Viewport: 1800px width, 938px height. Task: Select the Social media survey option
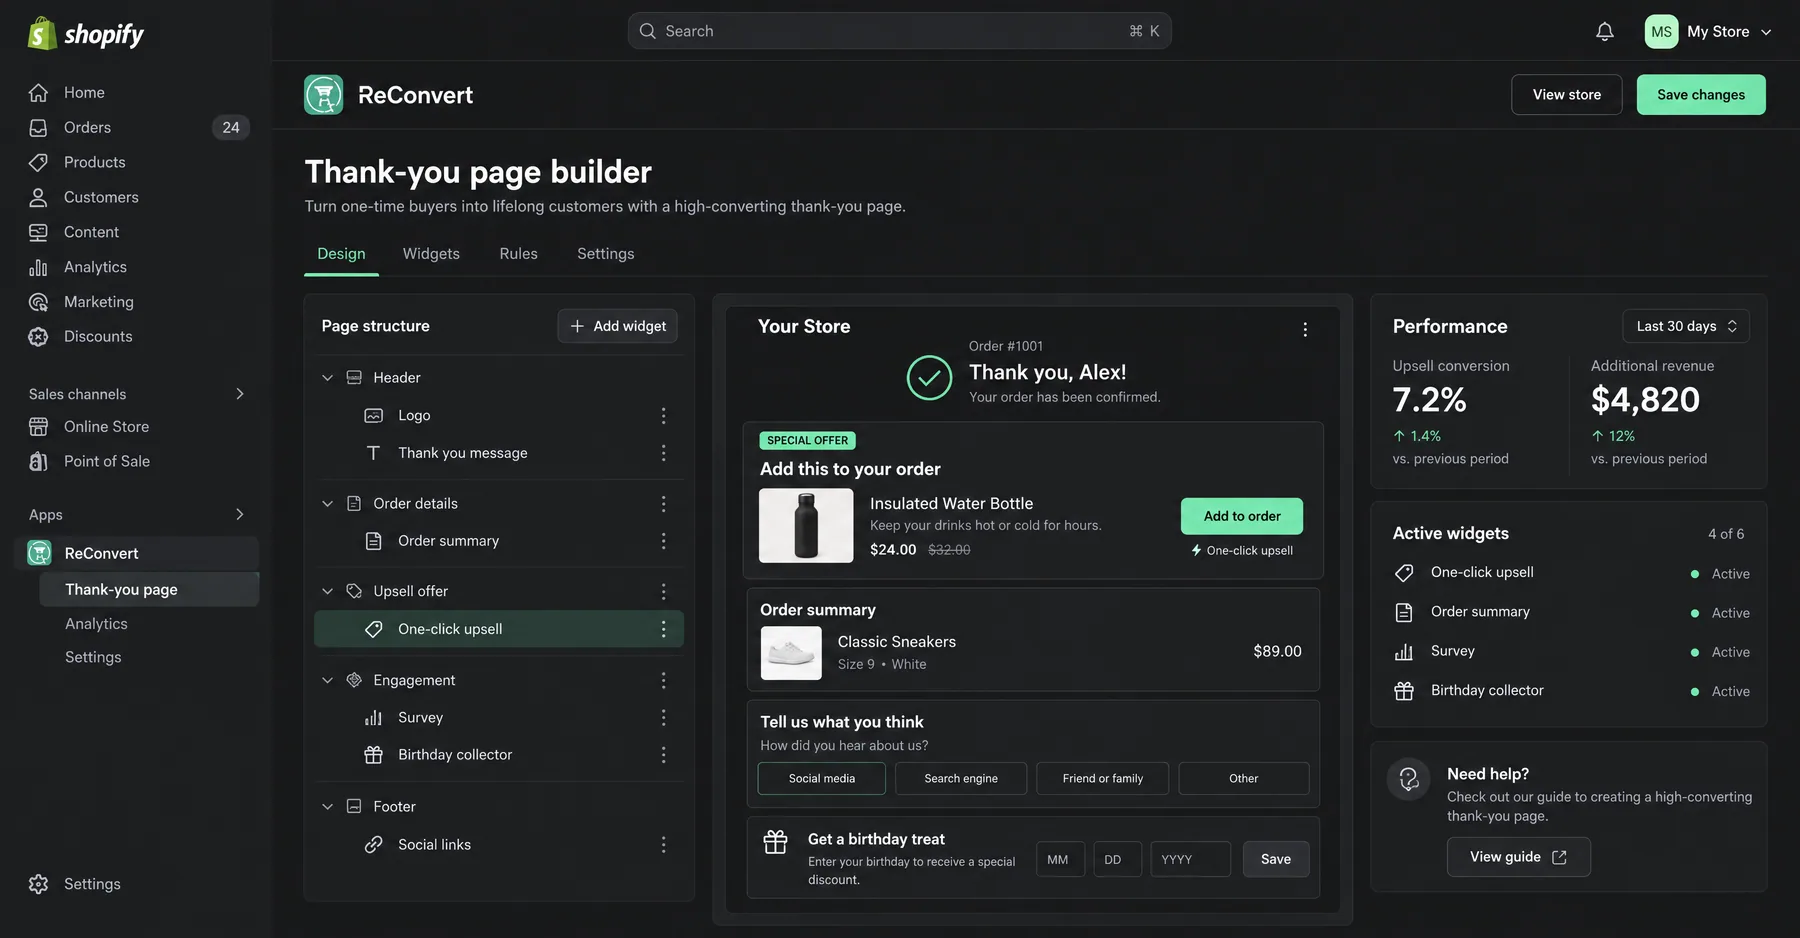pos(822,779)
